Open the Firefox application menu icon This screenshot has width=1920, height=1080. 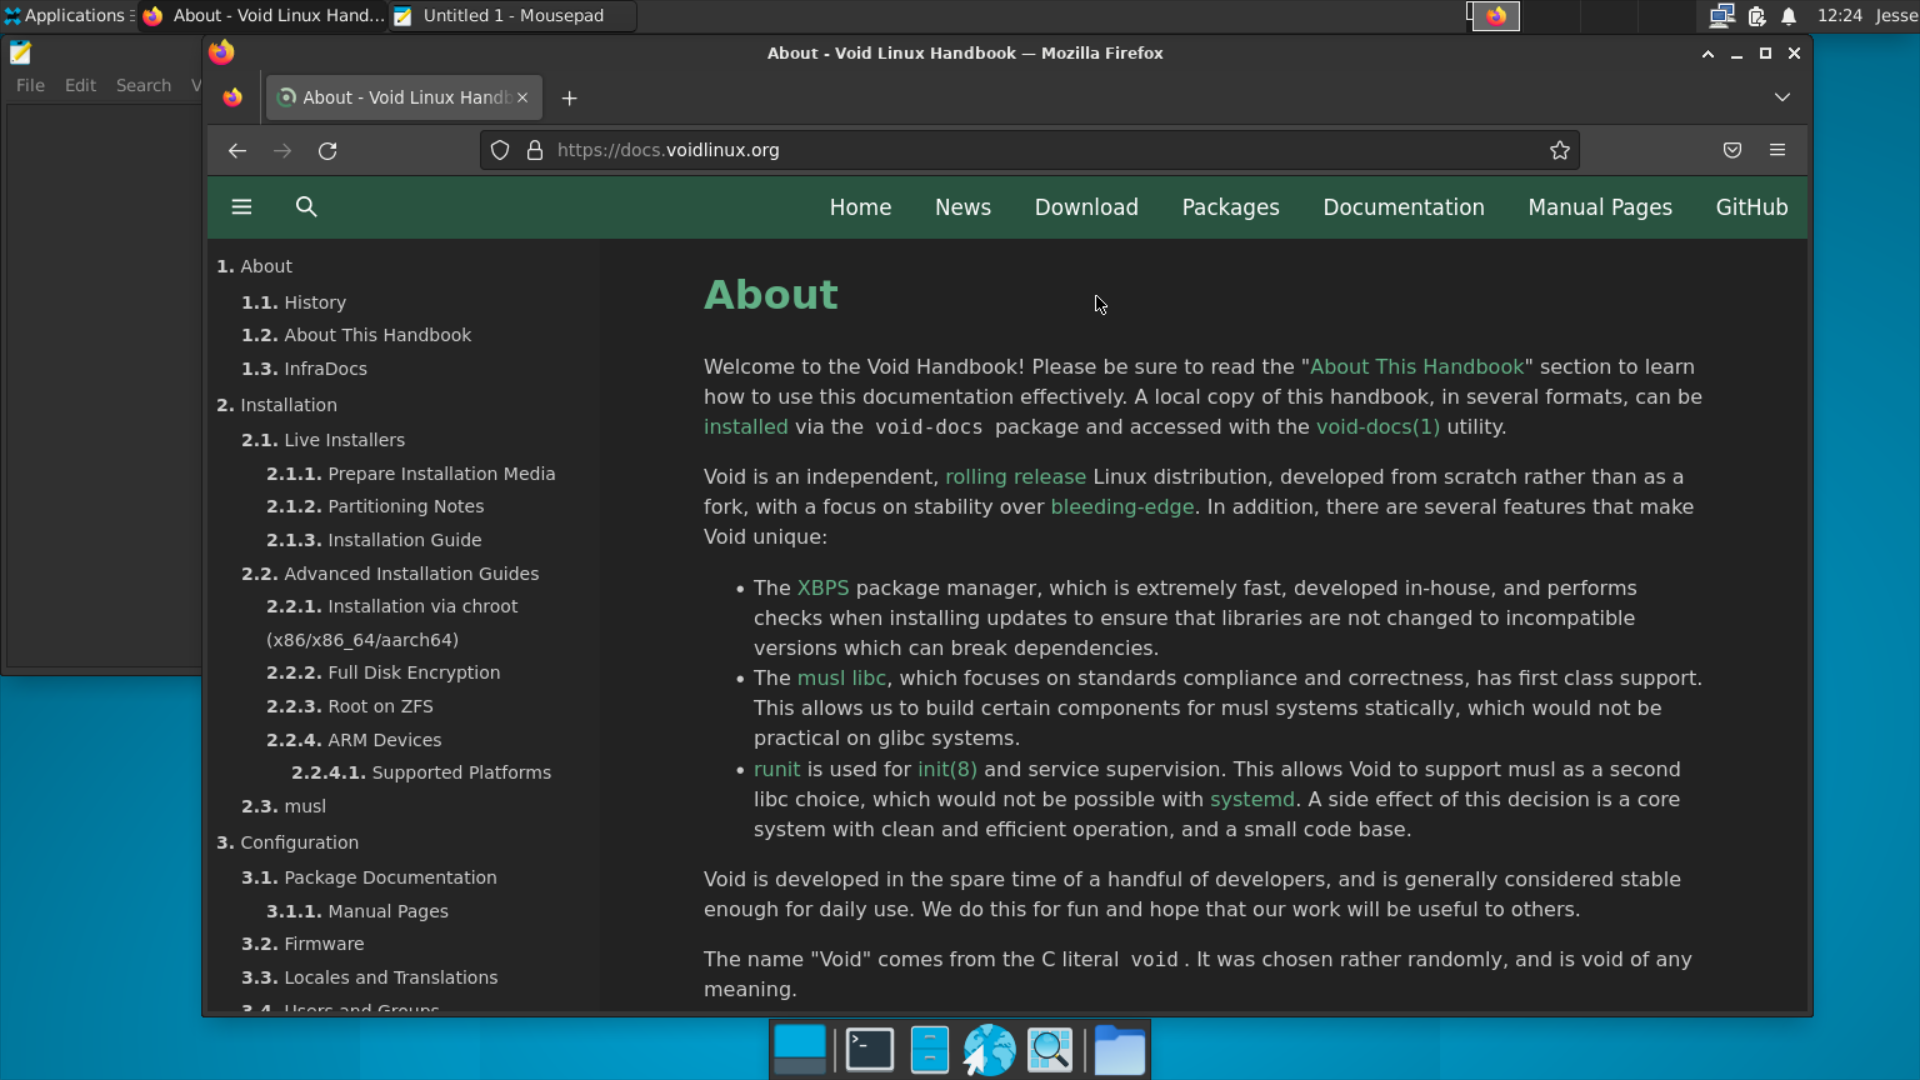pyautogui.click(x=1777, y=150)
